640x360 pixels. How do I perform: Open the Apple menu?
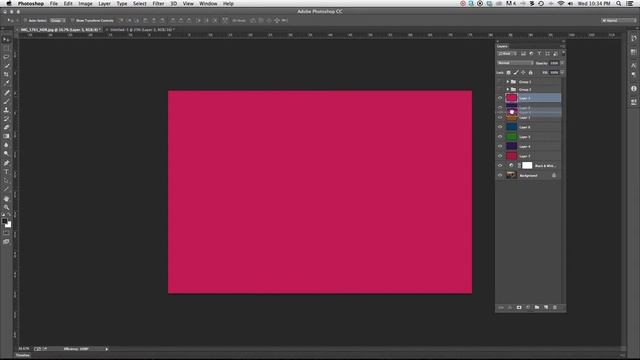pyautogui.click(x=9, y=4)
